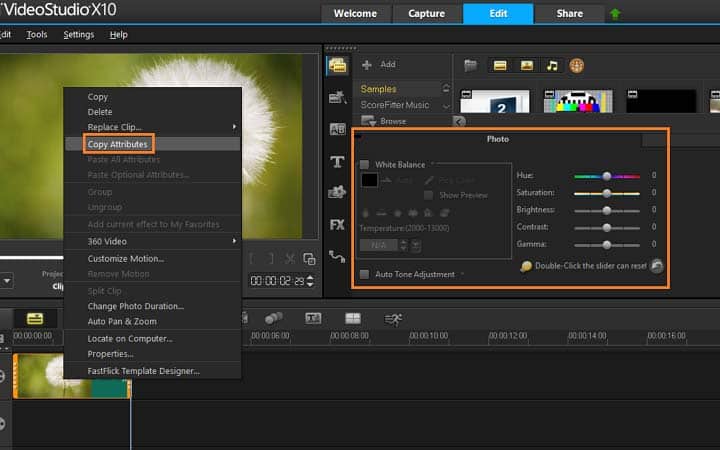Choose Copy Attributes in context menu
Screen dimensions: 720x450
(x=118, y=144)
